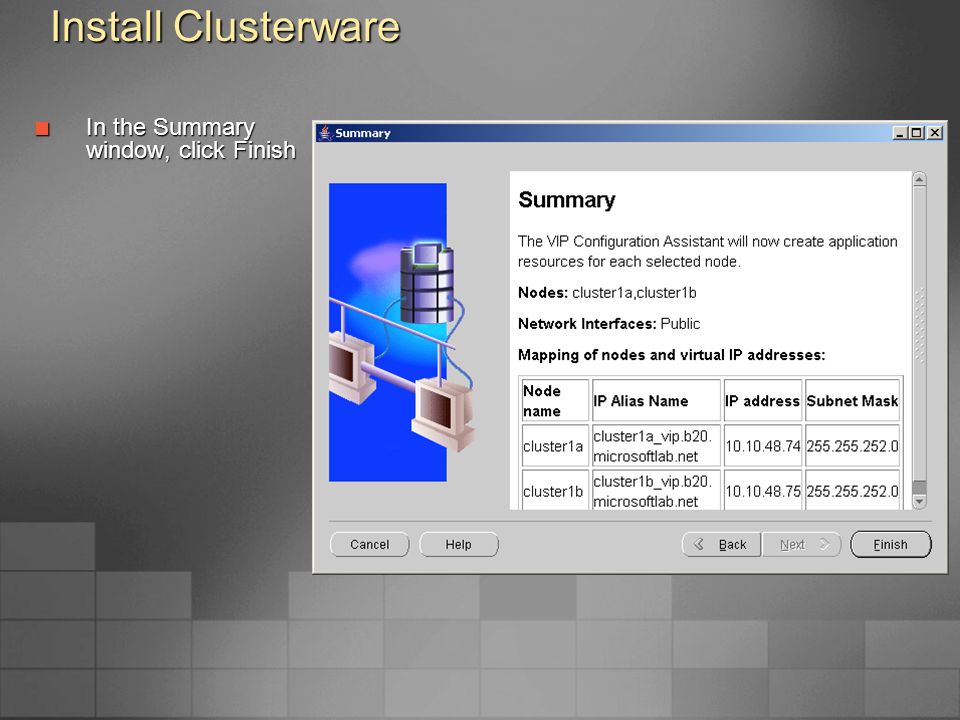Click the Java icon in Summary title bar
Screen dimensions: 960x720
[325, 133]
